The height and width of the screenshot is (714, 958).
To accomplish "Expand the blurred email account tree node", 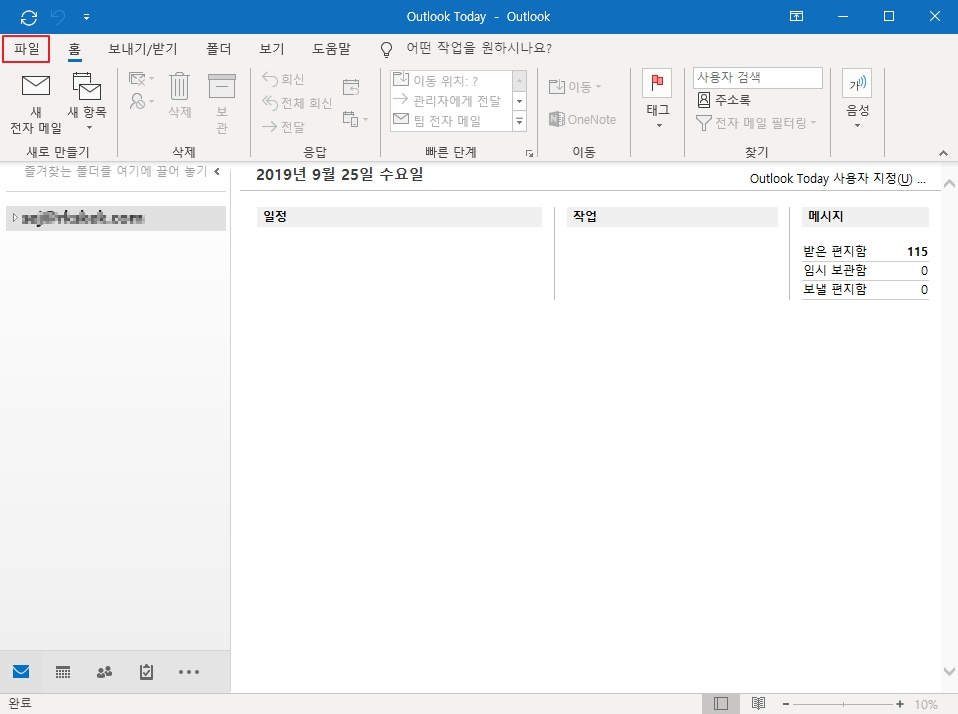I will point(15,217).
